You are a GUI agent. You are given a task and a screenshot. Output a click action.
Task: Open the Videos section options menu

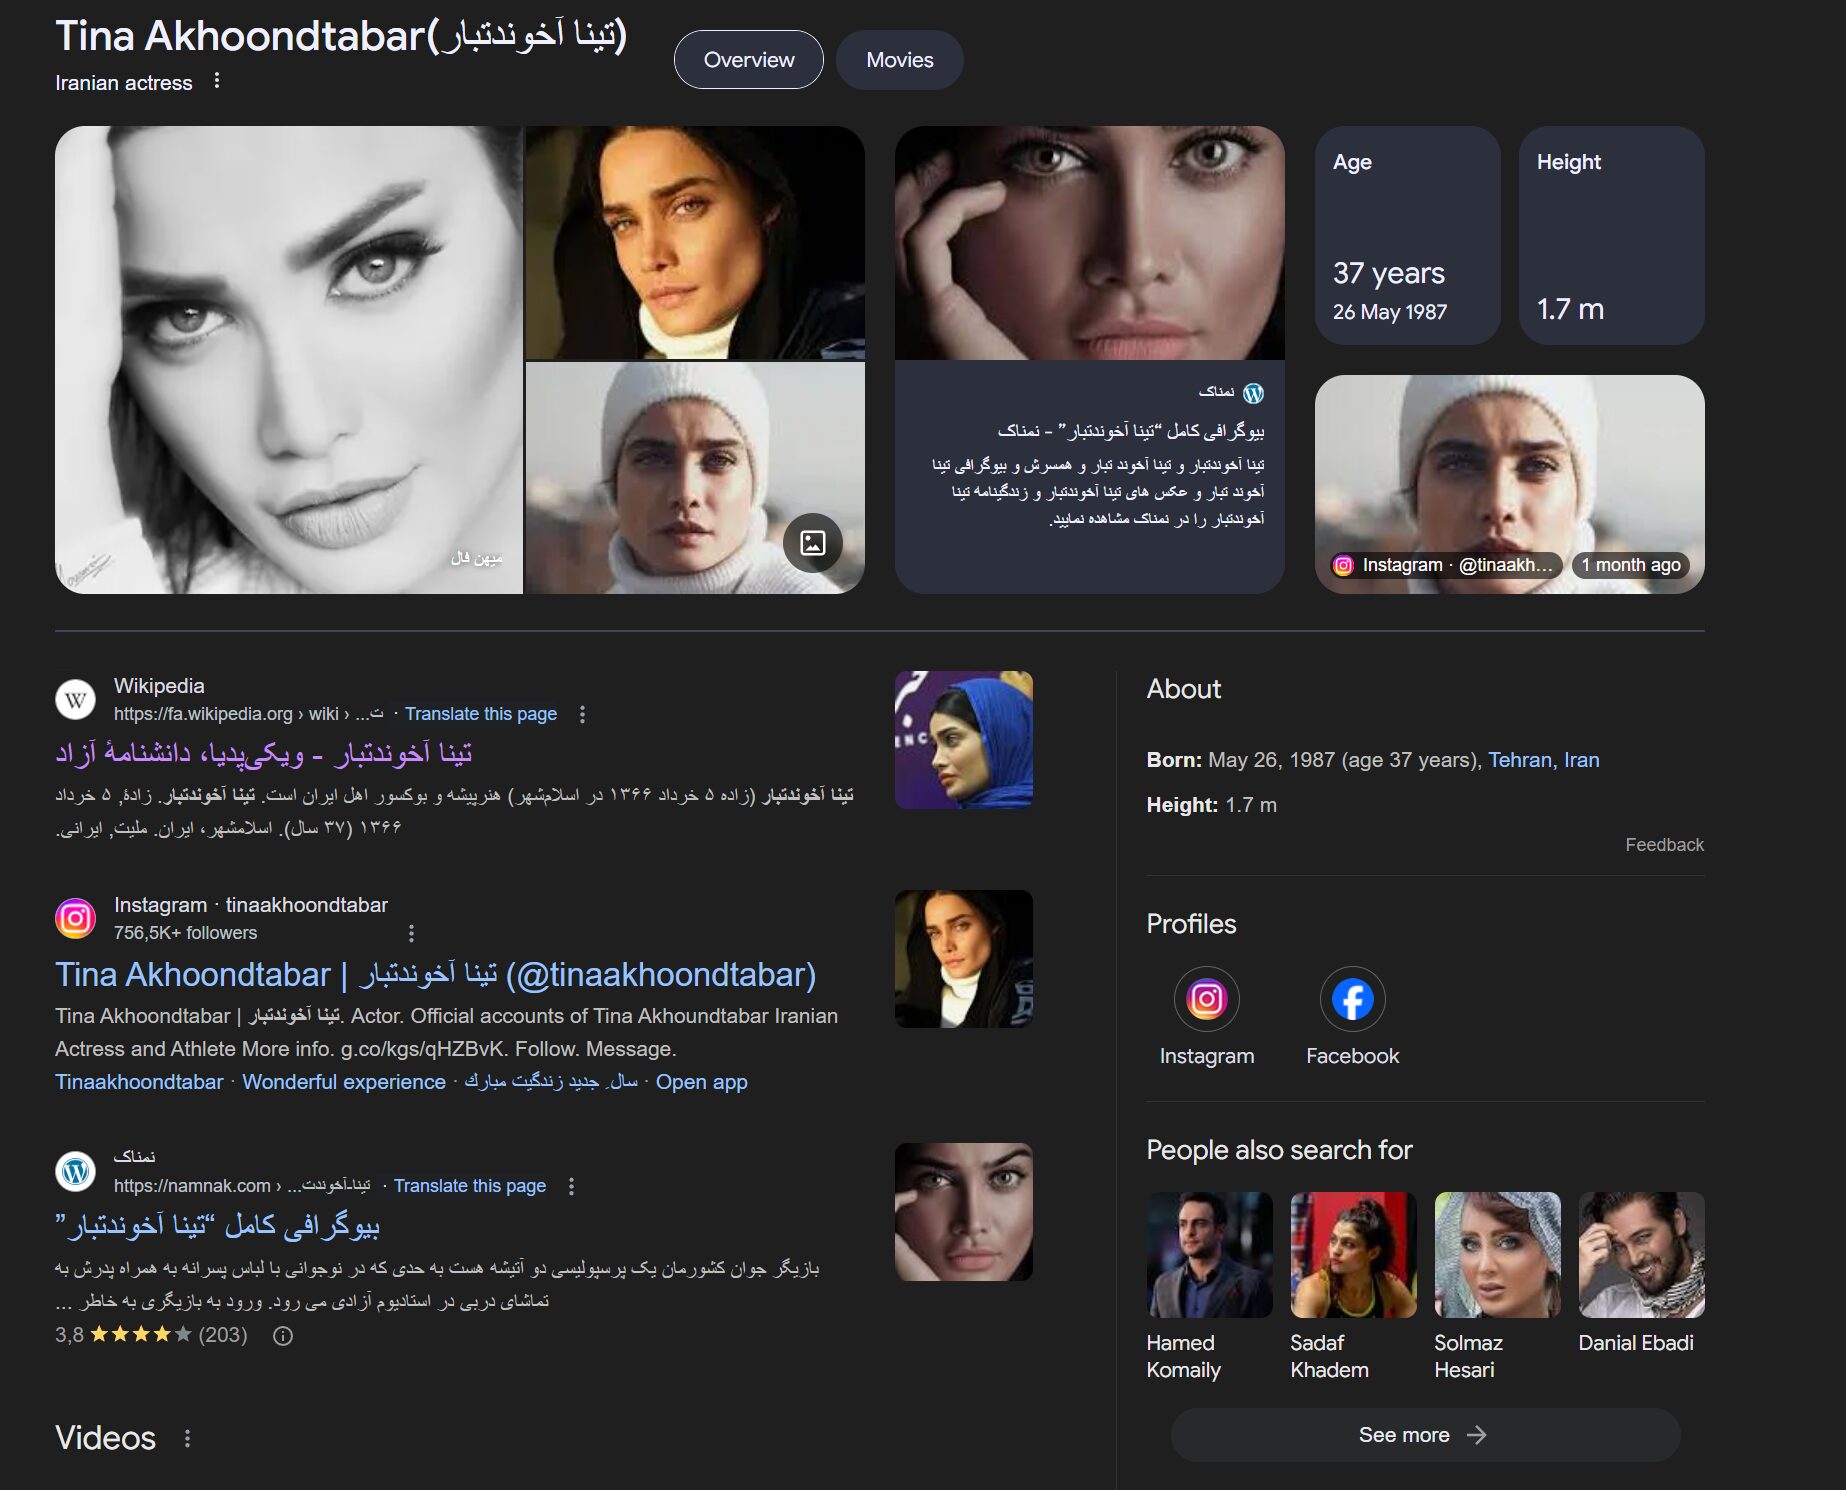pos(187,1438)
